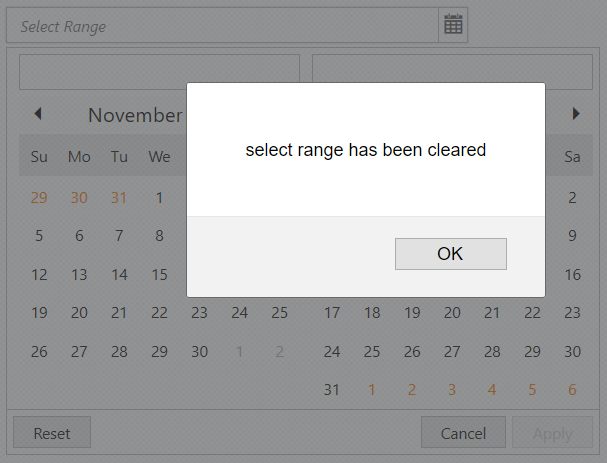Go to next month arrow
Screen dimensions: 607x463
point(576,114)
